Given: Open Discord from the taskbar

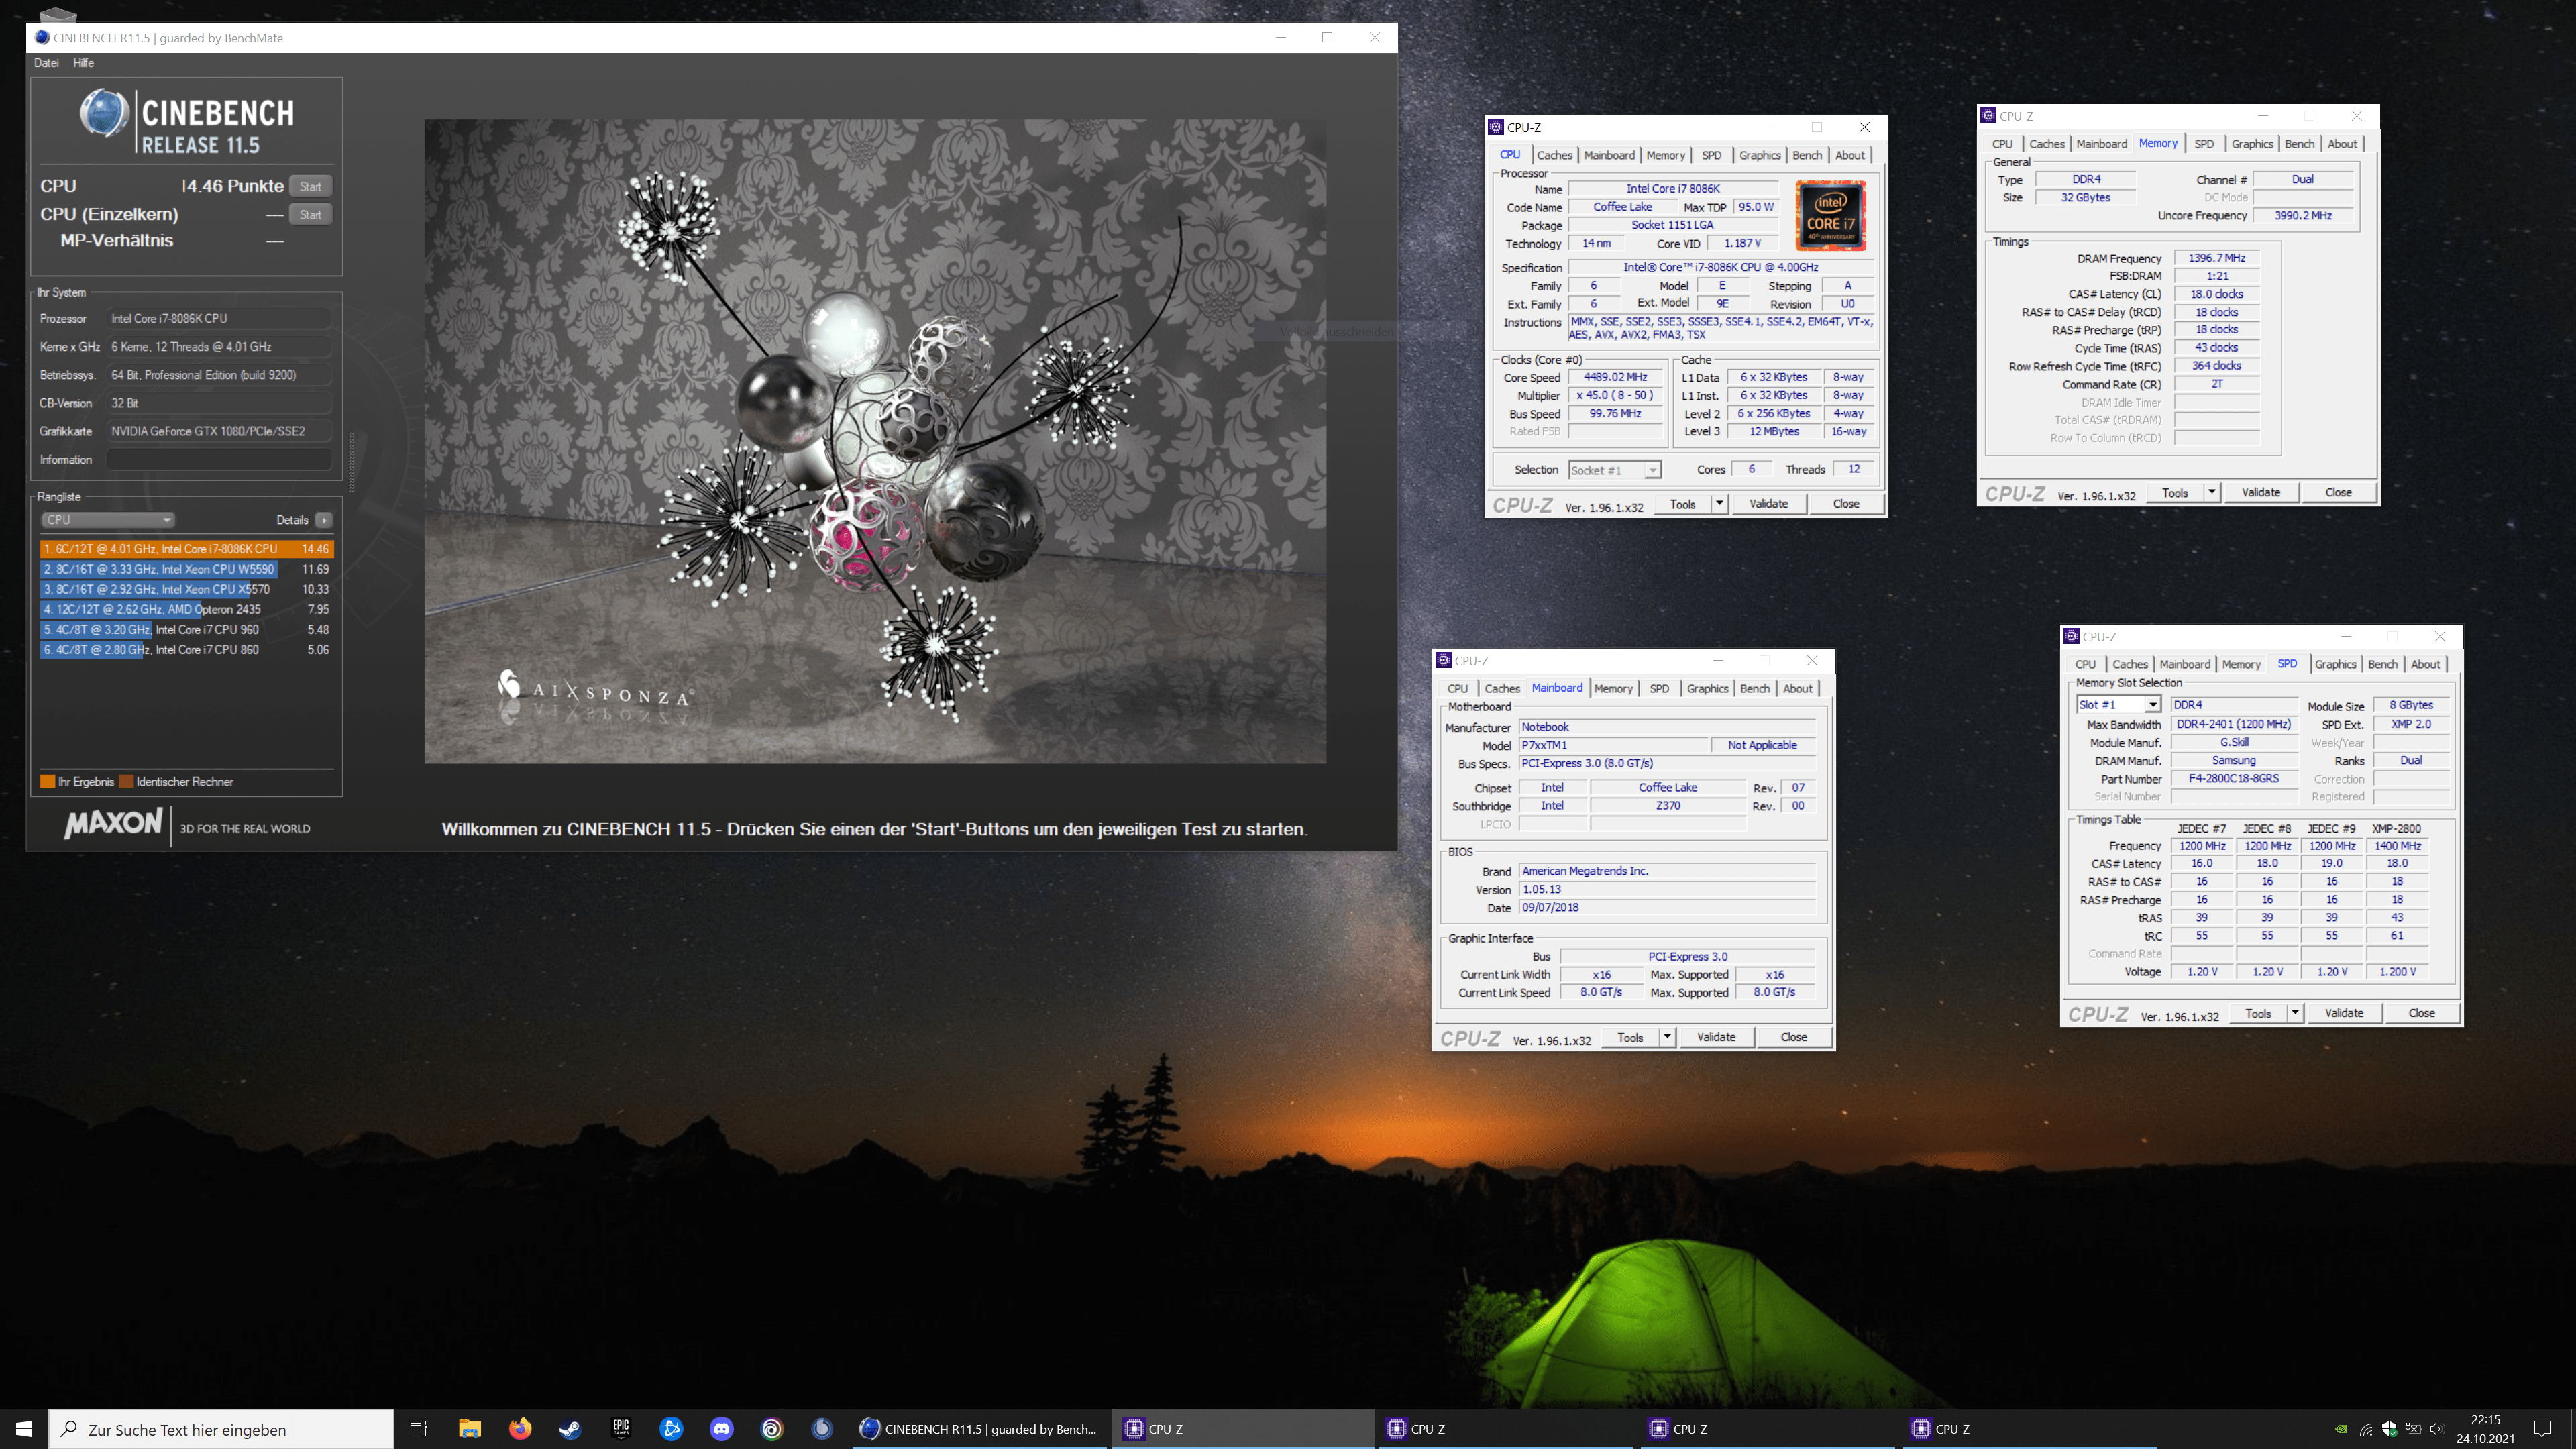Looking at the screenshot, I should pyautogui.click(x=721, y=1429).
